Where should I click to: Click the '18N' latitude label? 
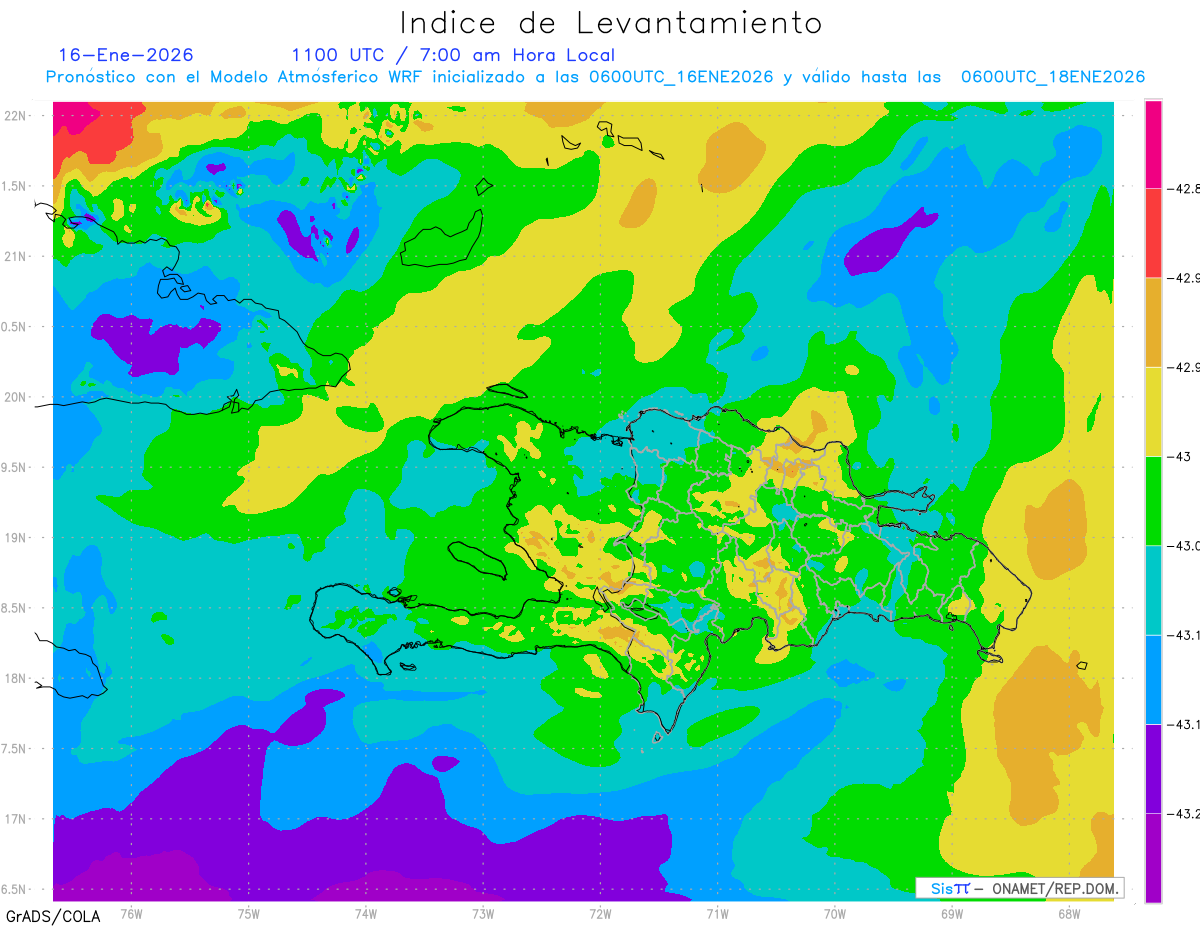[x=17, y=679]
